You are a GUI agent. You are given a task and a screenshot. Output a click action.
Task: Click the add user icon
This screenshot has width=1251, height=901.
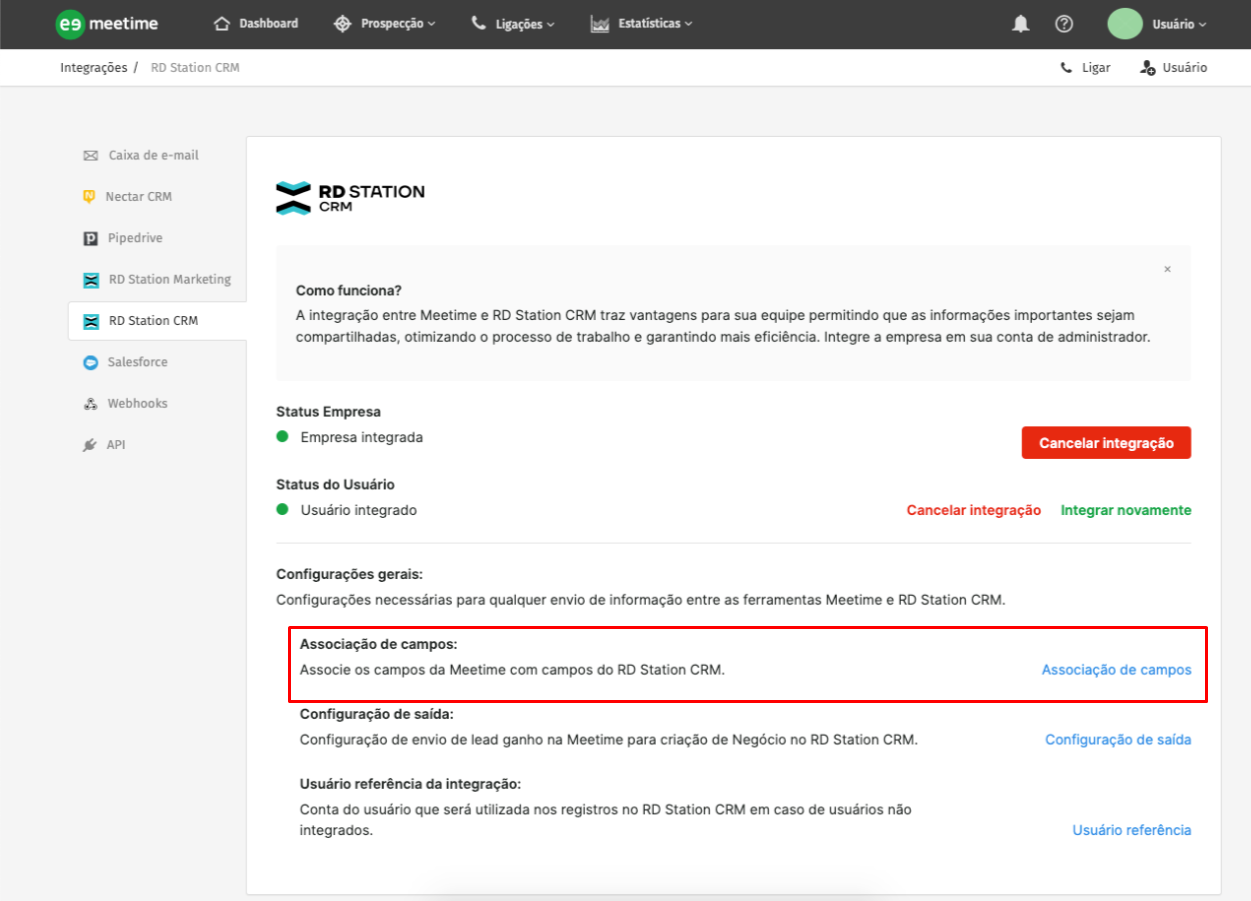click(1148, 68)
